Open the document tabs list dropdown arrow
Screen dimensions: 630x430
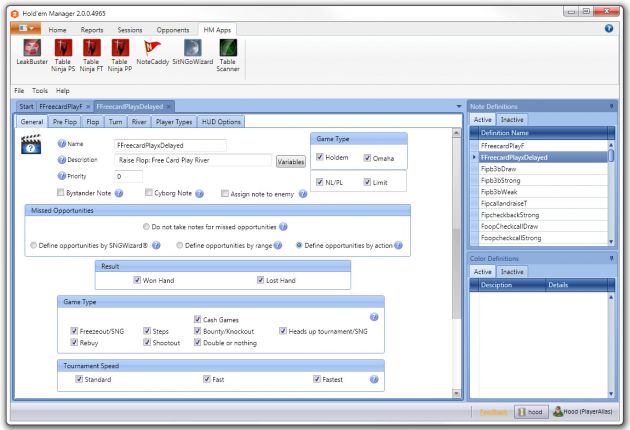click(x=459, y=106)
